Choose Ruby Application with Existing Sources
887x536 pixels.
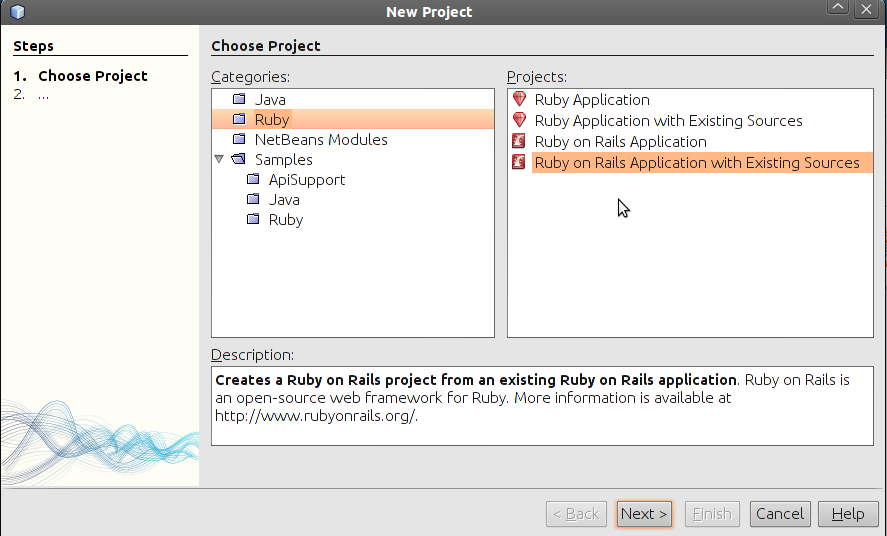coord(668,121)
